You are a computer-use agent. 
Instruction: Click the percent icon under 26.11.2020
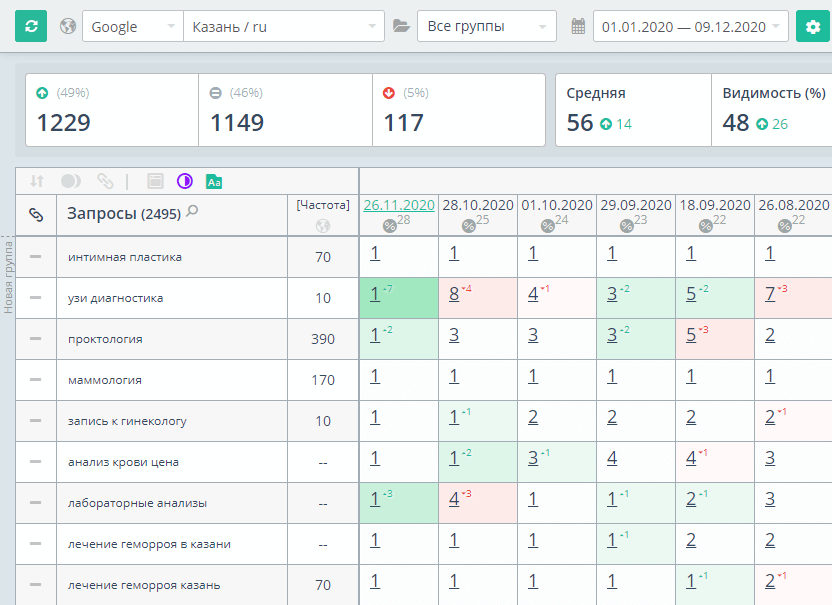[389, 226]
